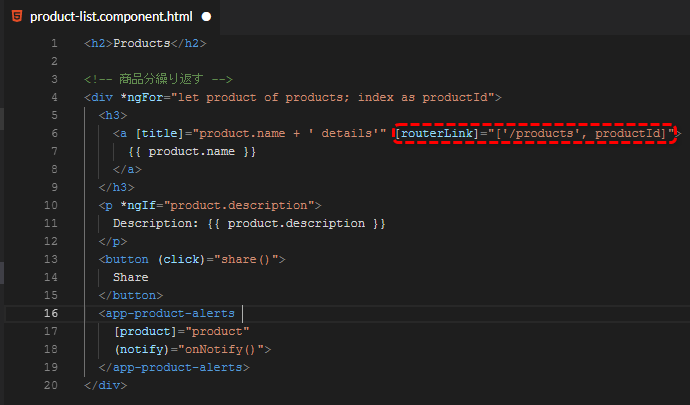
Task: Click the (notify) event binding
Action: (142, 350)
